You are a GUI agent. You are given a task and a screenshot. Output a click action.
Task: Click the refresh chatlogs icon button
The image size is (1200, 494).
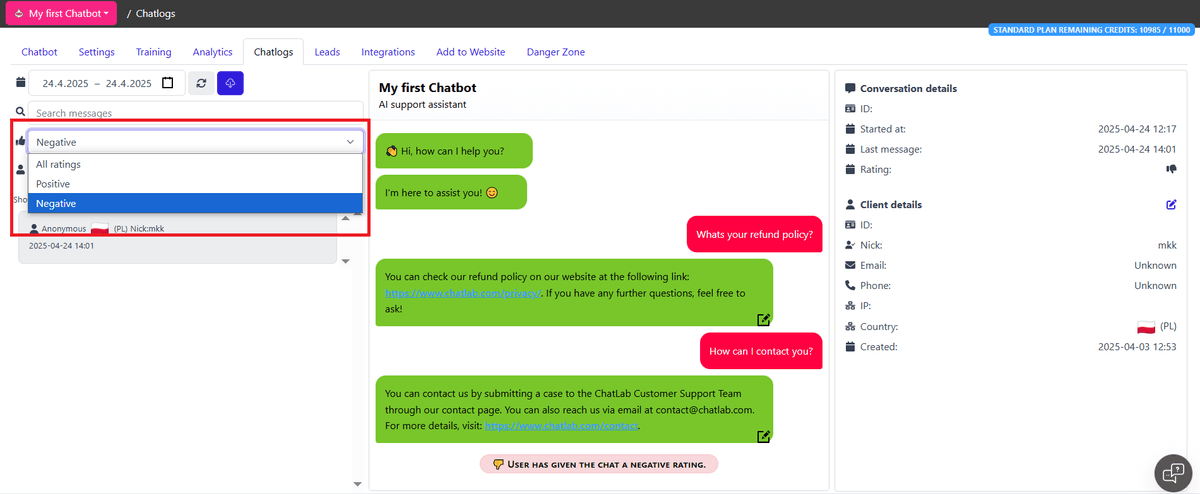point(201,84)
